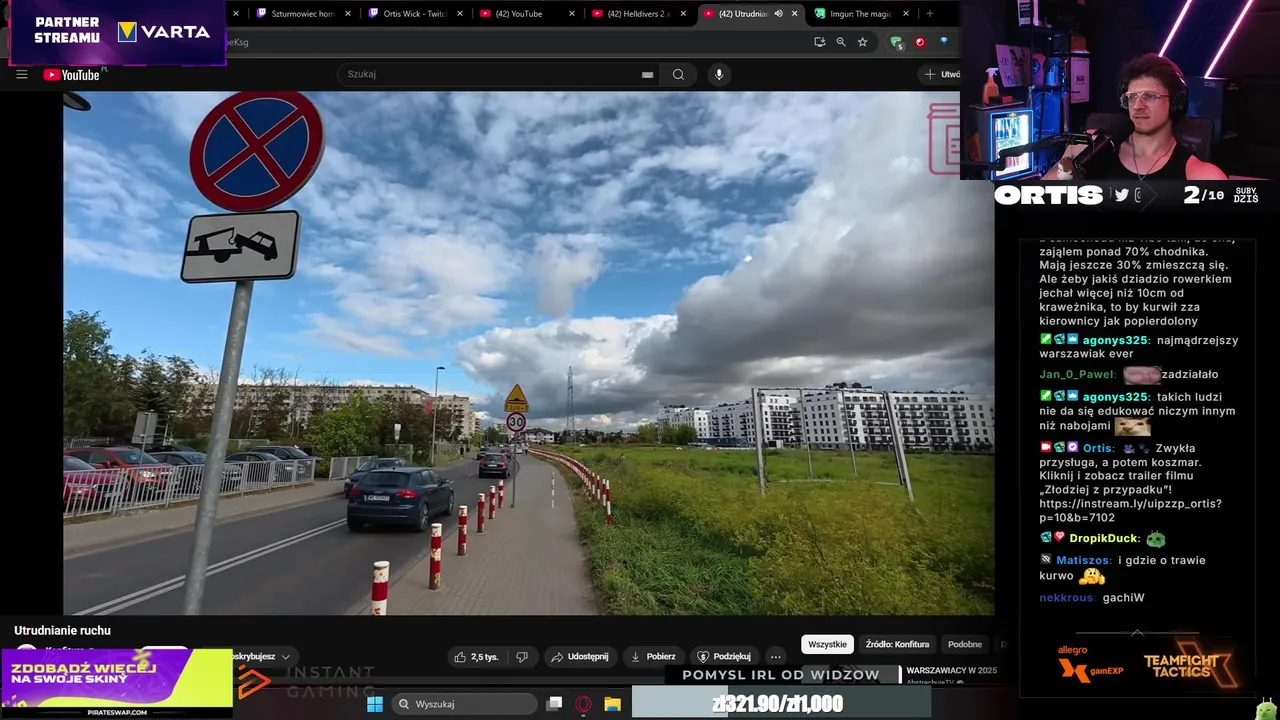The height and width of the screenshot is (720, 1280).
Task: Click the YouTube search magnifier button
Action: [678, 74]
